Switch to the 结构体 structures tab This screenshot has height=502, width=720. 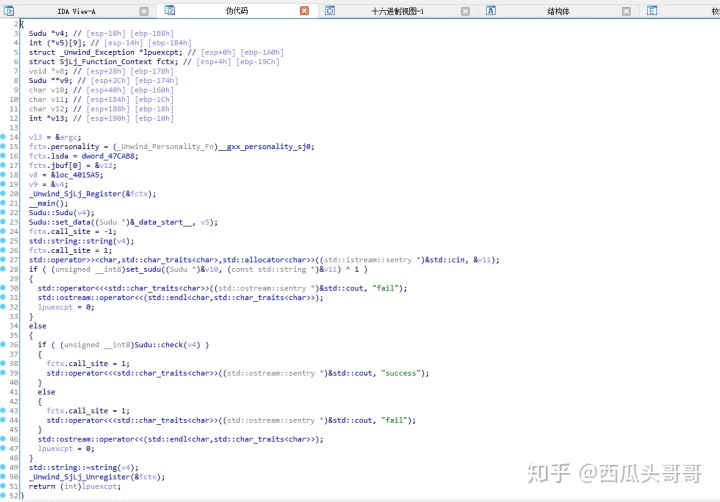[558, 11]
